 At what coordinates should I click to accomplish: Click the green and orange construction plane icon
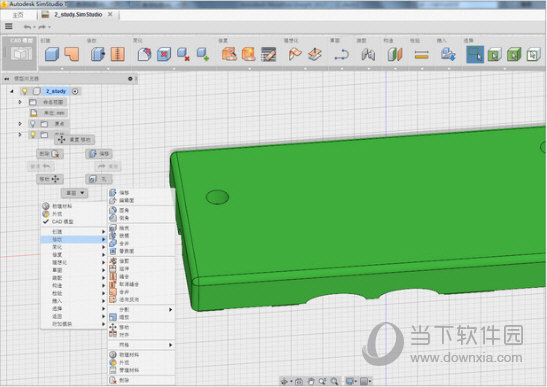[x=395, y=55]
